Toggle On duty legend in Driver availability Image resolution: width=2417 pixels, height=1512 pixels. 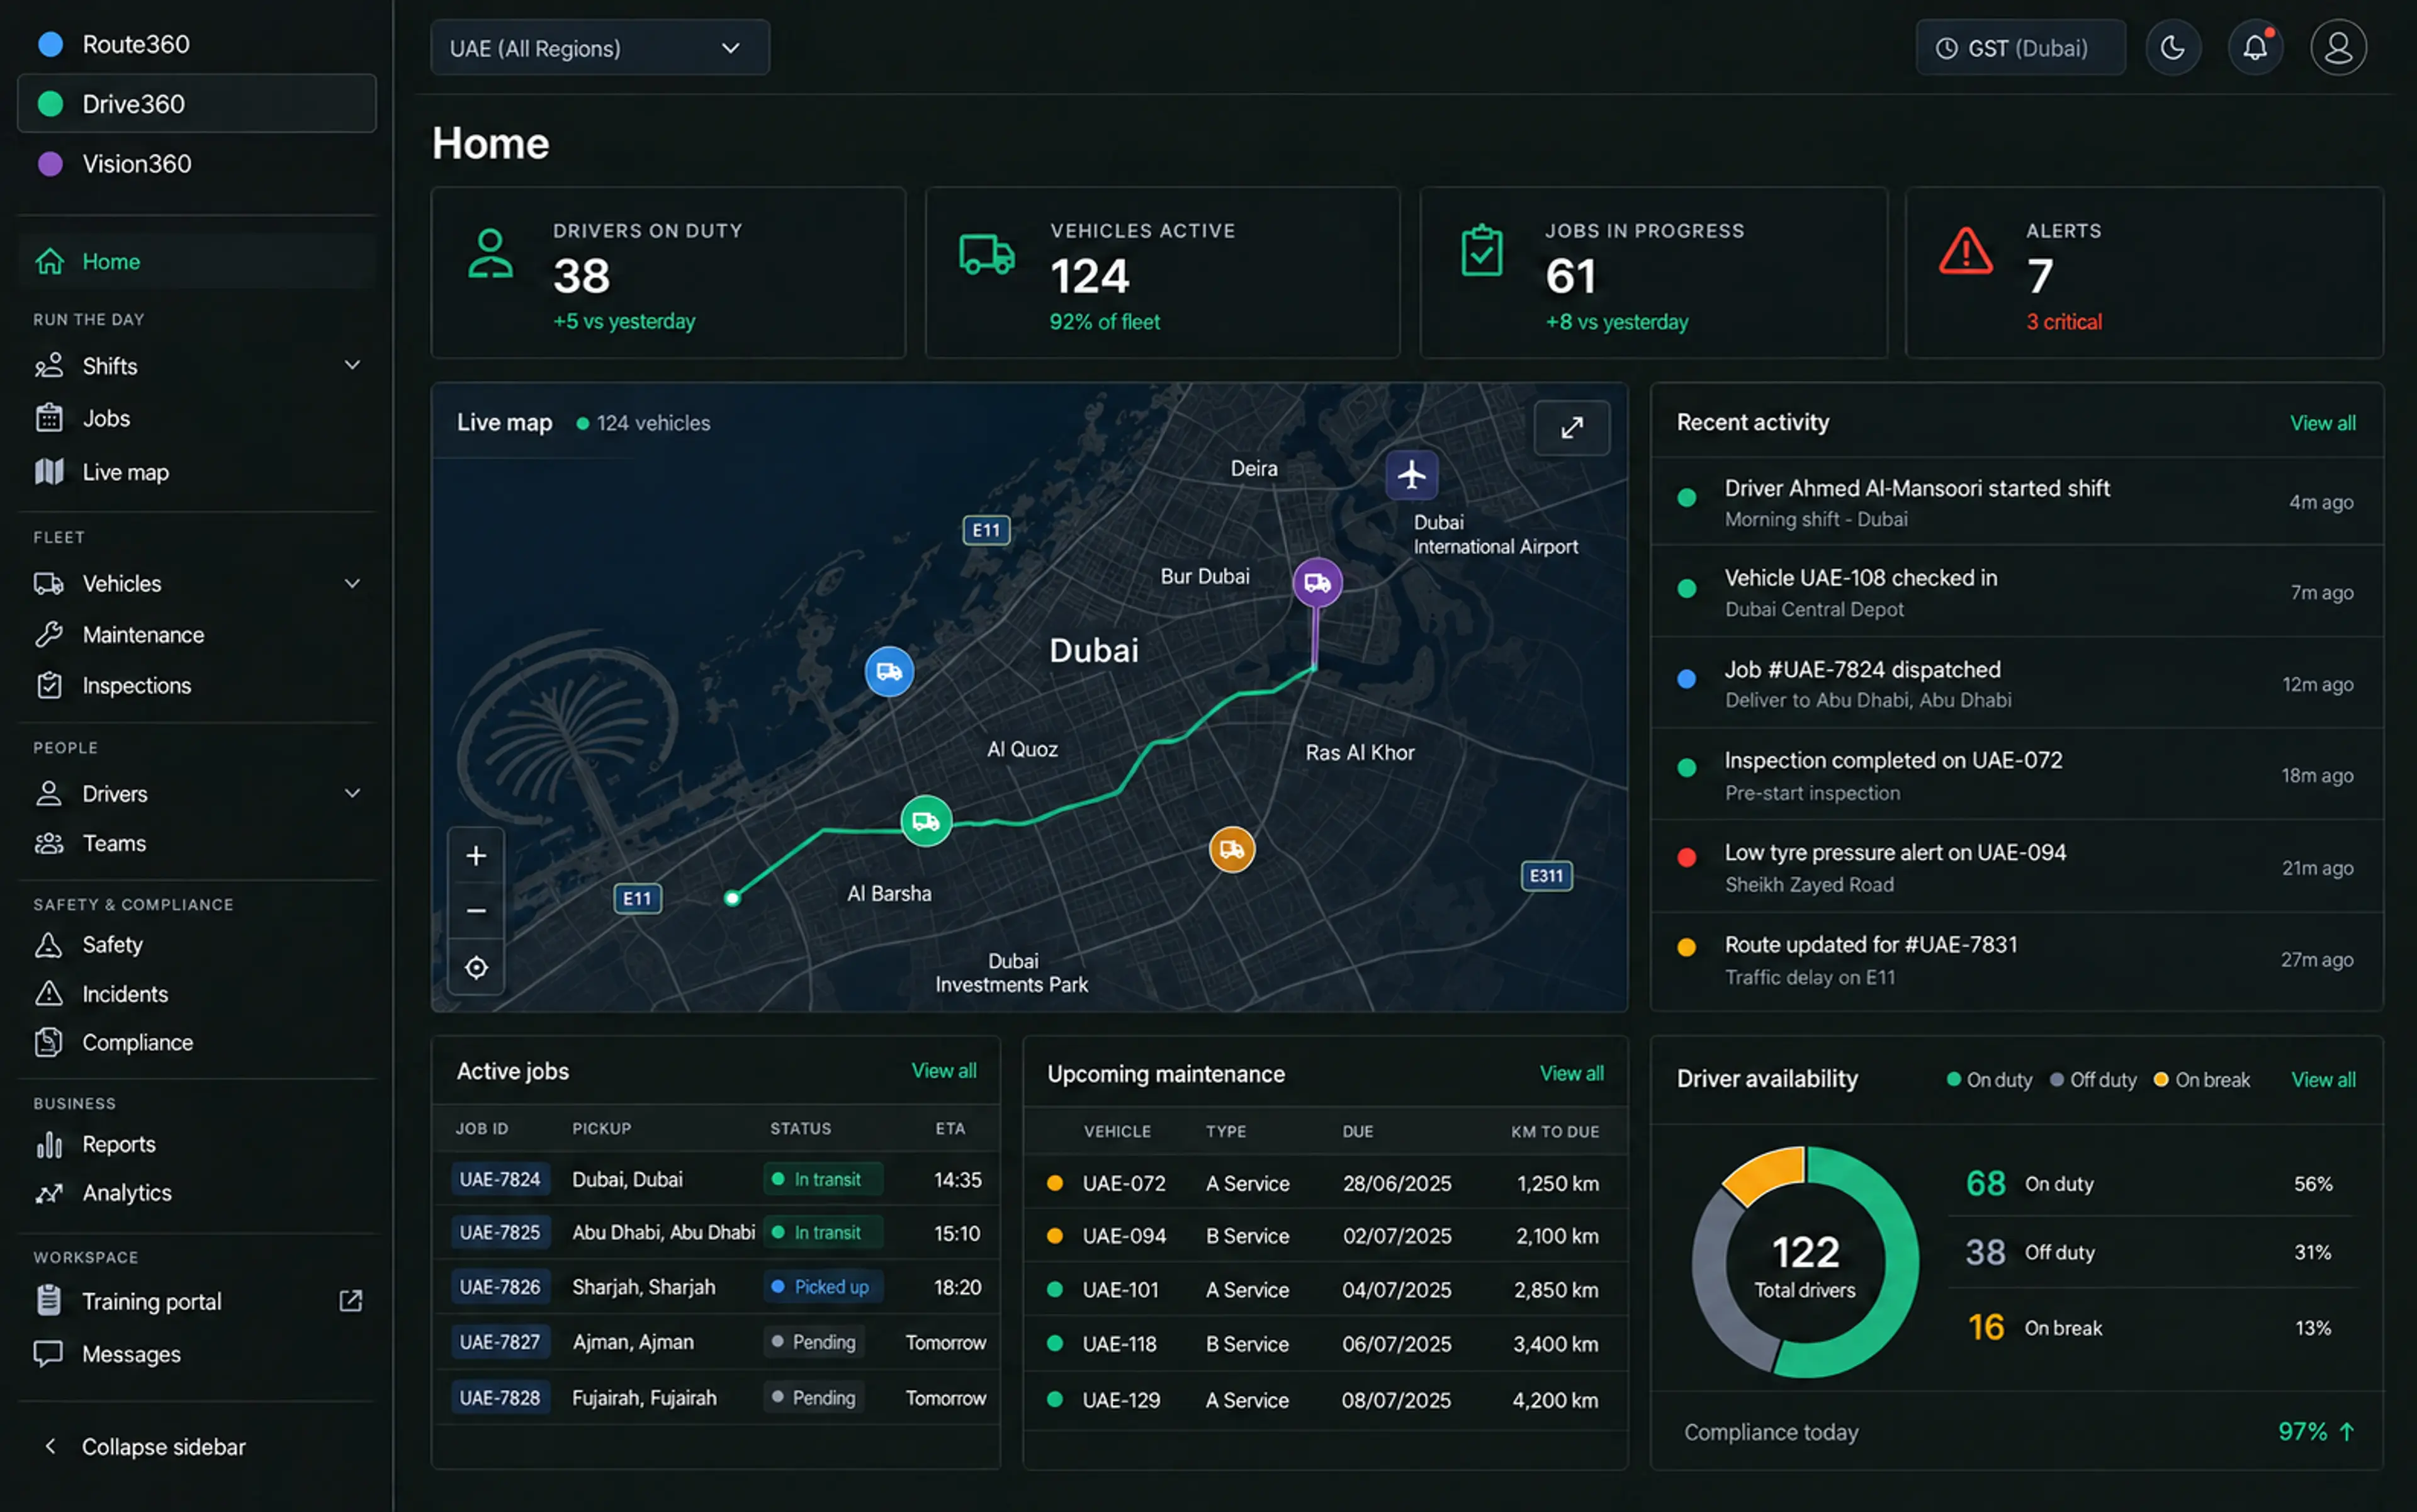(x=1989, y=1079)
